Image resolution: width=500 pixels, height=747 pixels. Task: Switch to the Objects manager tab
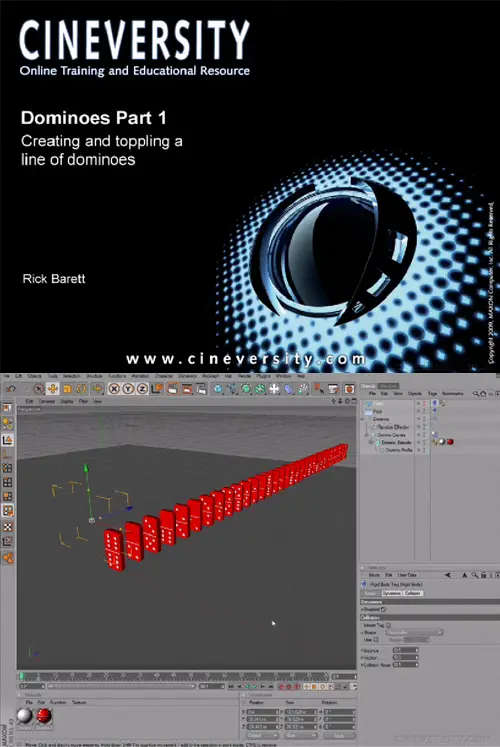(x=368, y=386)
